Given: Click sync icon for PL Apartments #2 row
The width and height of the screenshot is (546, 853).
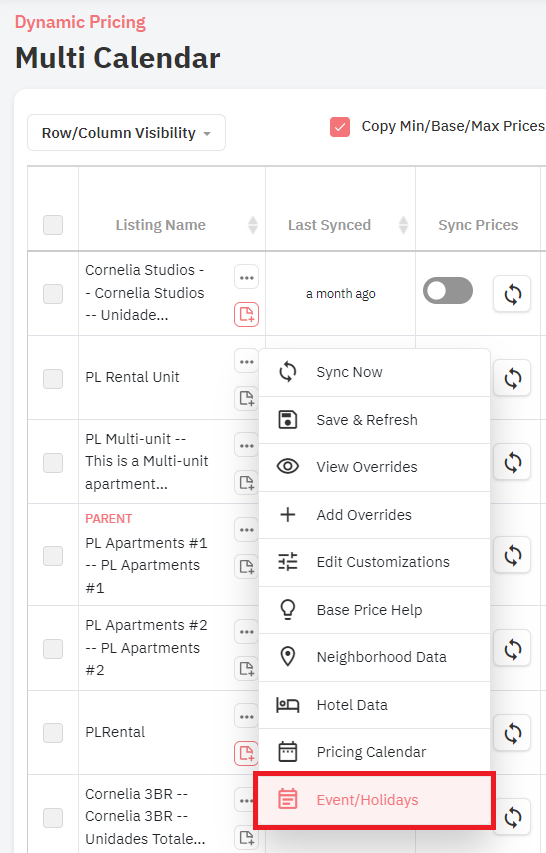Looking at the screenshot, I should 512,648.
